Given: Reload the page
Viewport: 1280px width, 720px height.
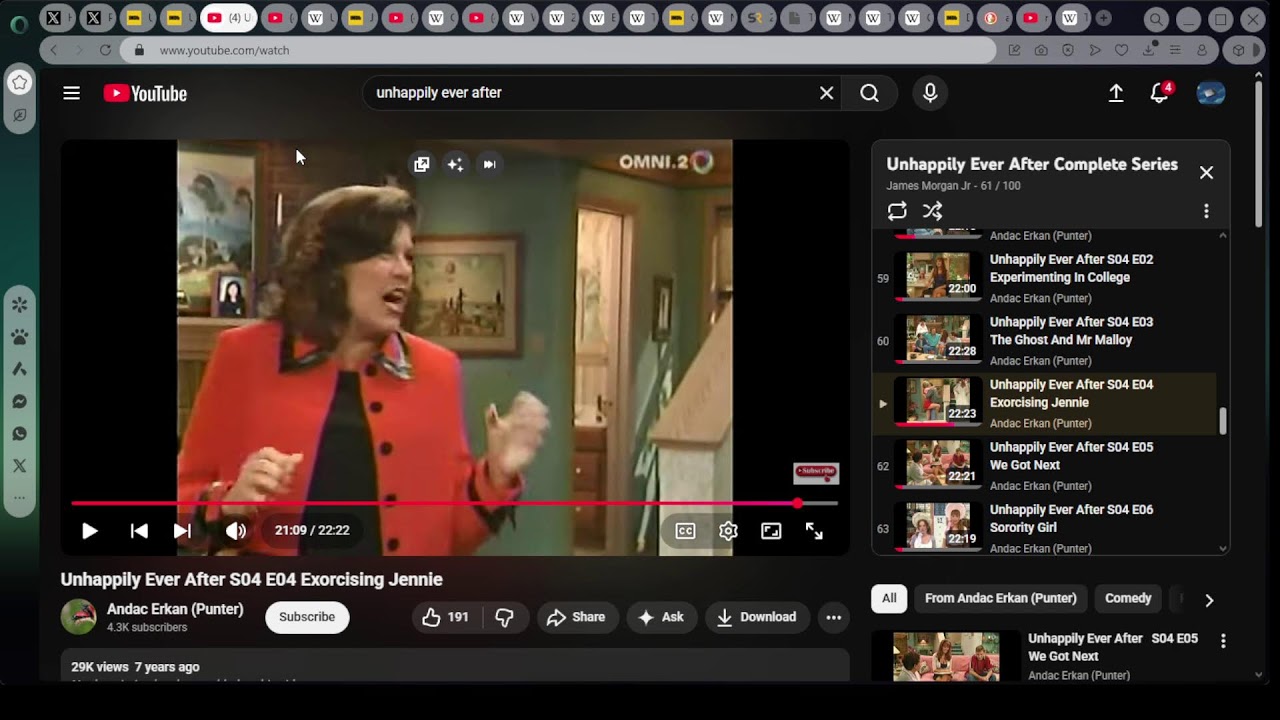Looking at the screenshot, I should click(x=105, y=50).
